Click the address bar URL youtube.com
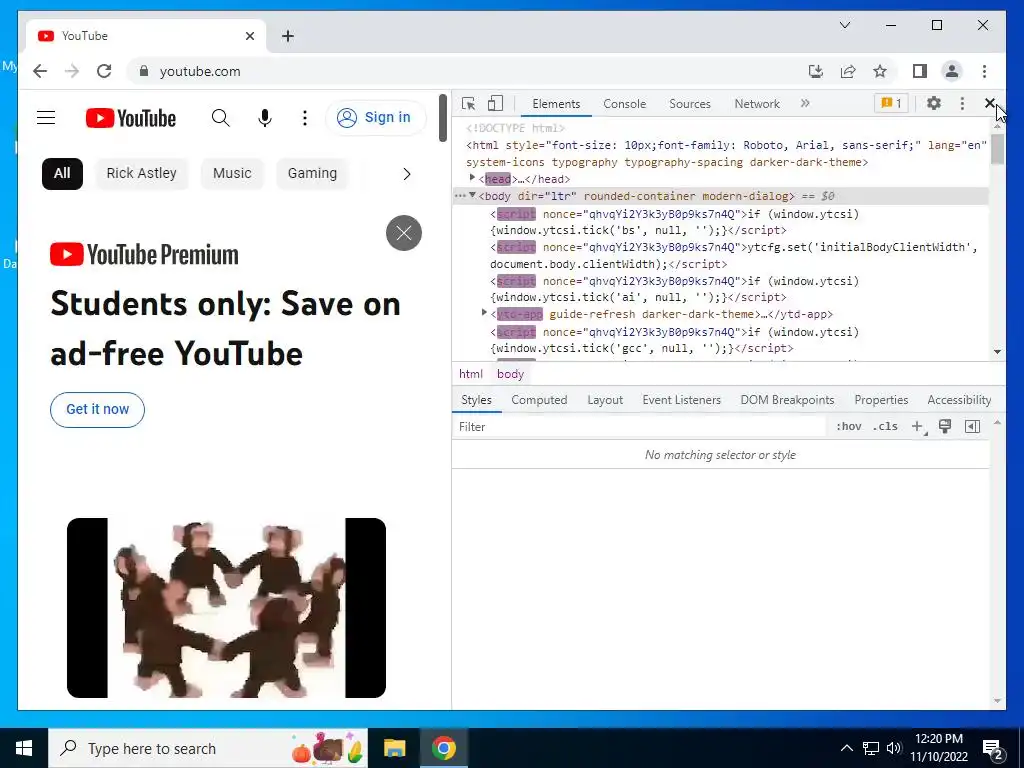Screen dimensions: 1024x768 coord(200,71)
